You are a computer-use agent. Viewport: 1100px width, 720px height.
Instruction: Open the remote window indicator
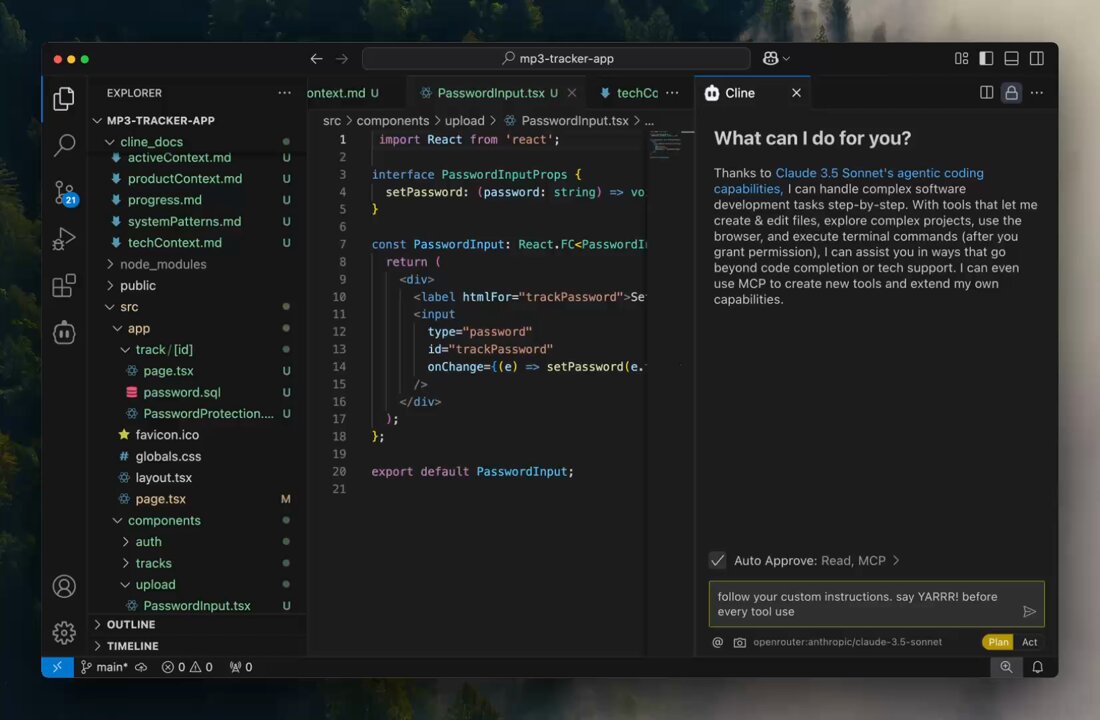coord(58,667)
